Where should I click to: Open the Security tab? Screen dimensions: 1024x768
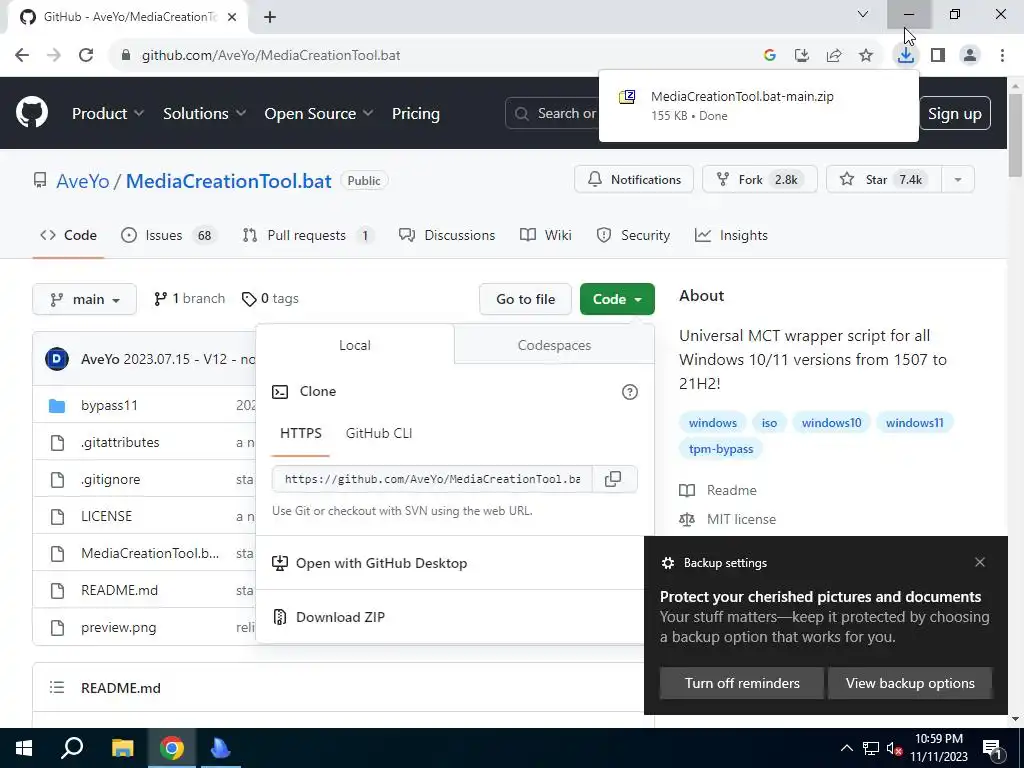(633, 235)
